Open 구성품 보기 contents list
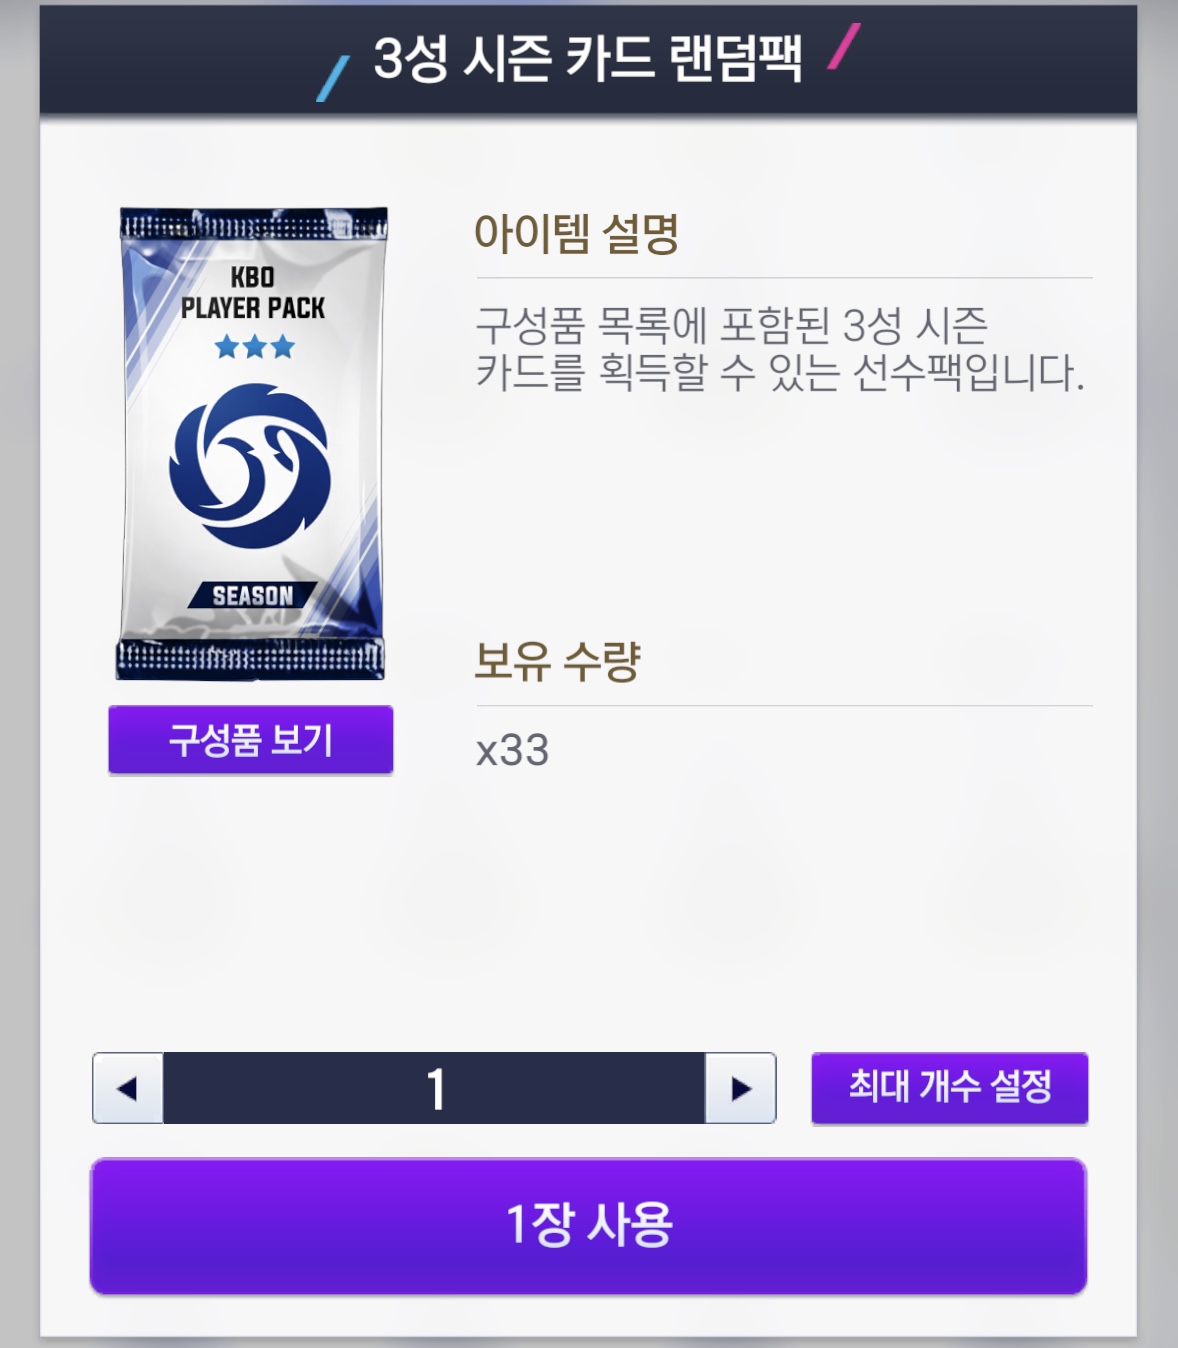 click(x=251, y=740)
